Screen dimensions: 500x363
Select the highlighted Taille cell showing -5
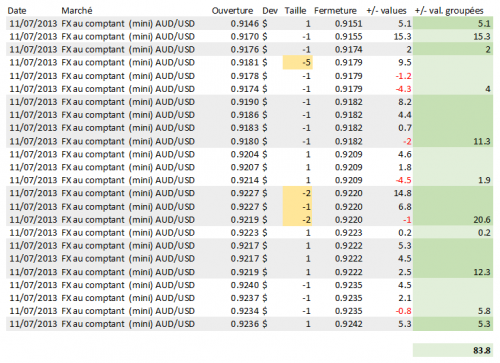point(298,63)
